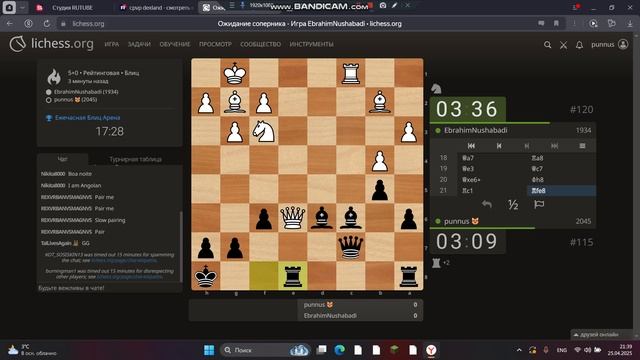Open the punnus user profile menu

610,44
